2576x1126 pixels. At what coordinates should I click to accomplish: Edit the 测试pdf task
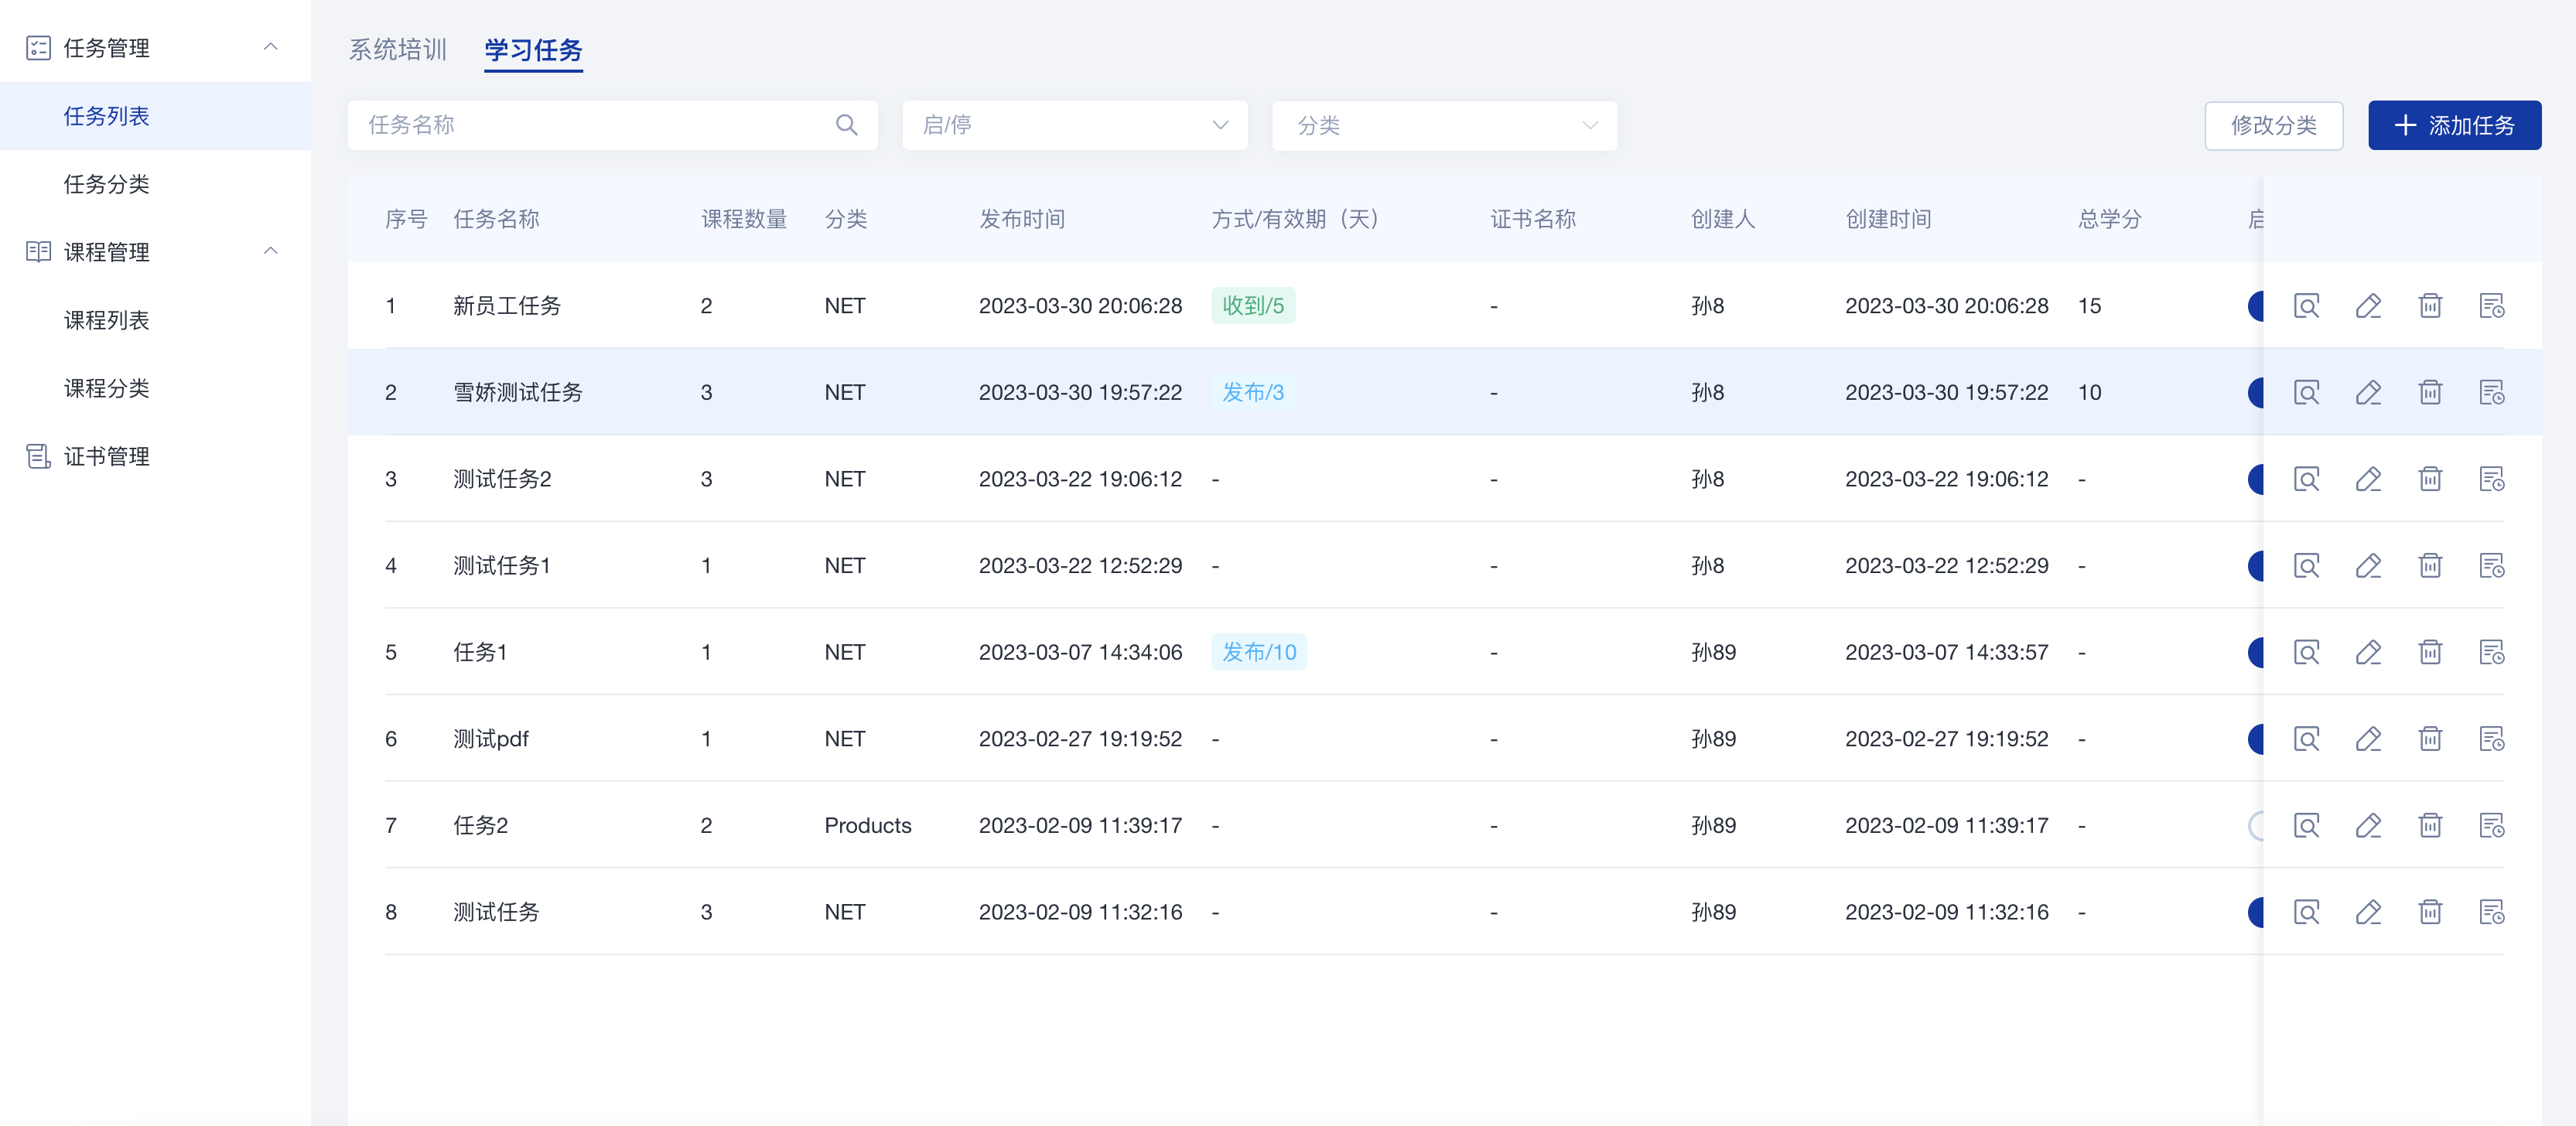2368,739
